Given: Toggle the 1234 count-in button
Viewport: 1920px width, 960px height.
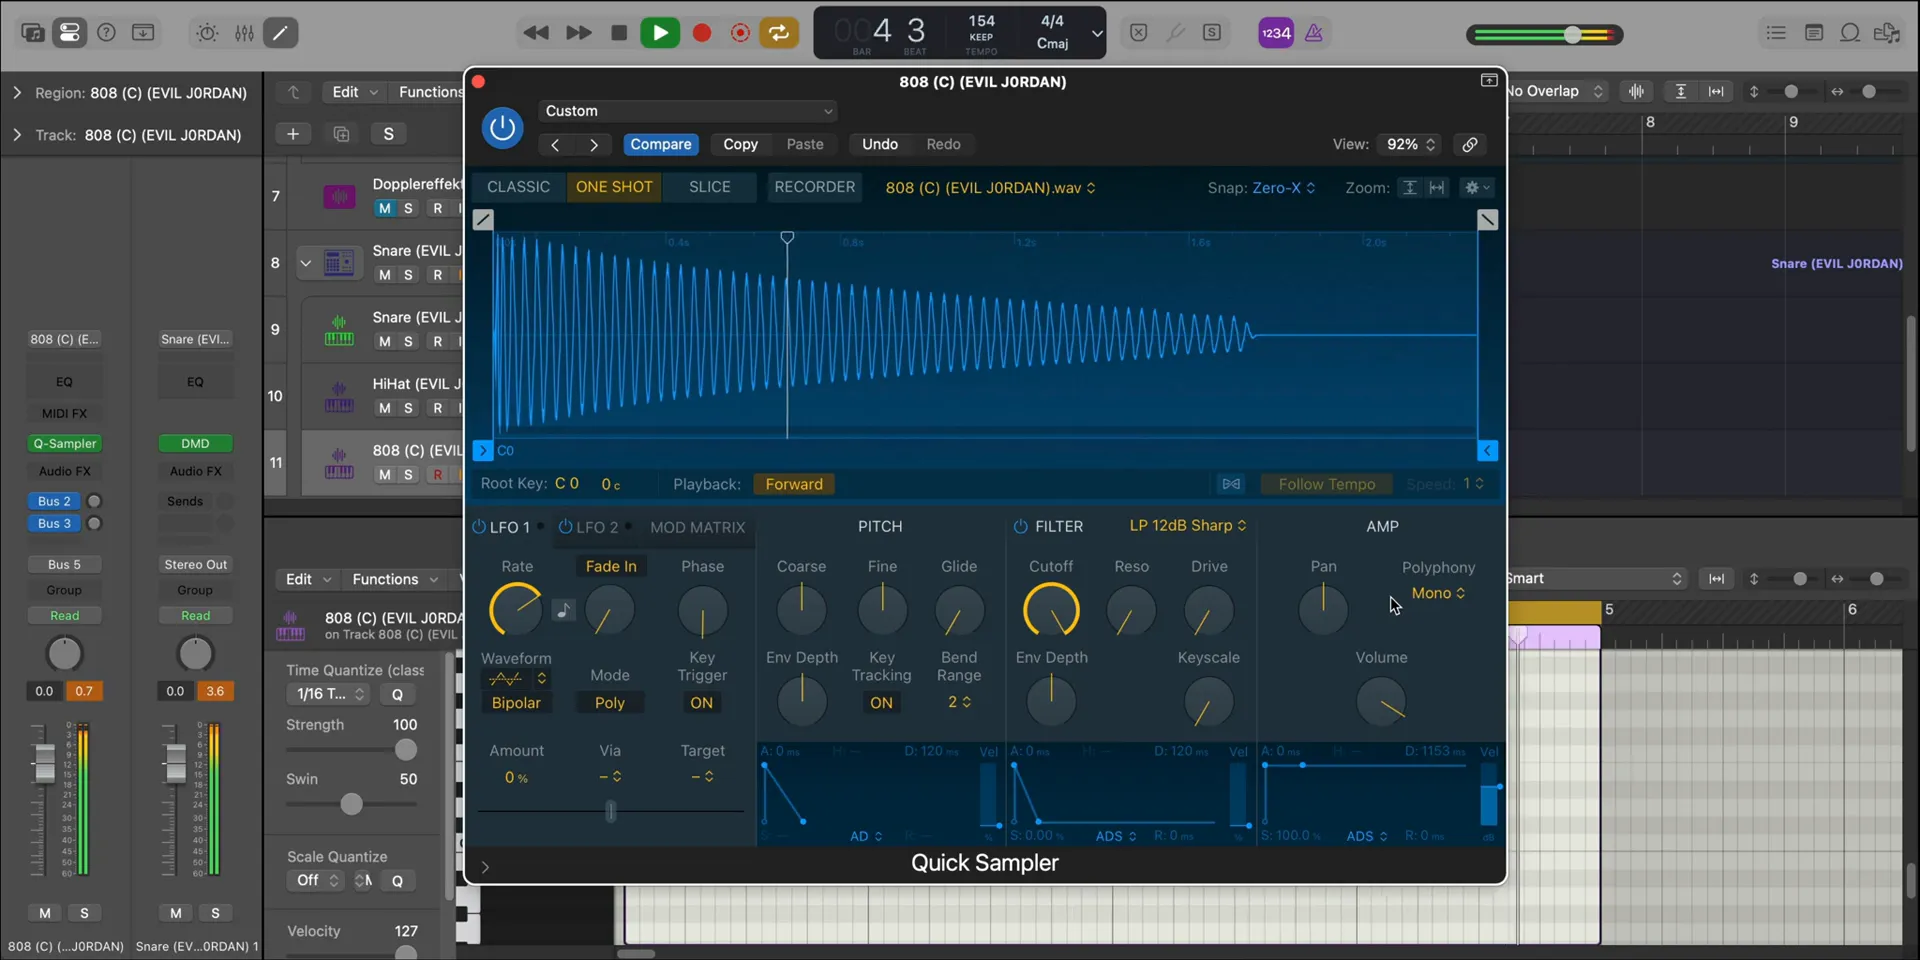Looking at the screenshot, I should pyautogui.click(x=1276, y=33).
